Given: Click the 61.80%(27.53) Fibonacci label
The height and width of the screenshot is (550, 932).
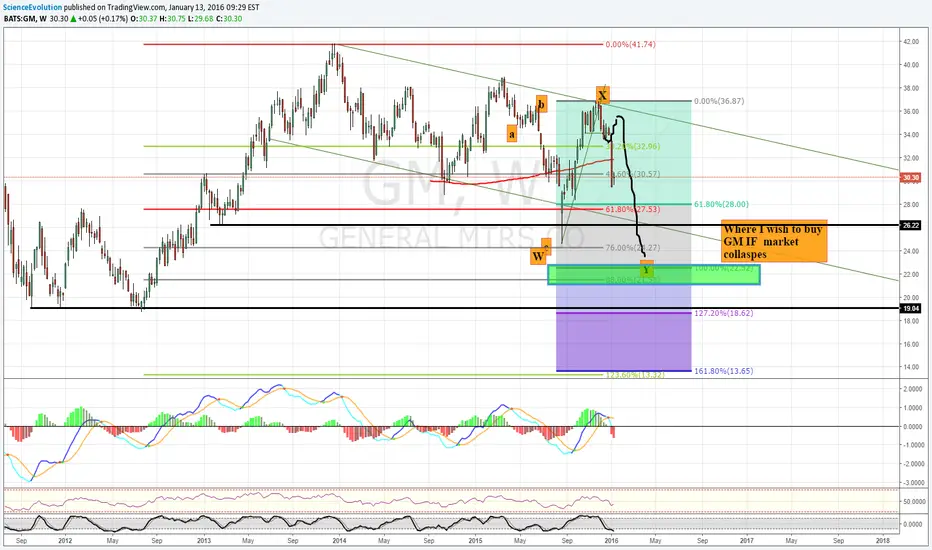Looking at the screenshot, I should click(632, 209).
